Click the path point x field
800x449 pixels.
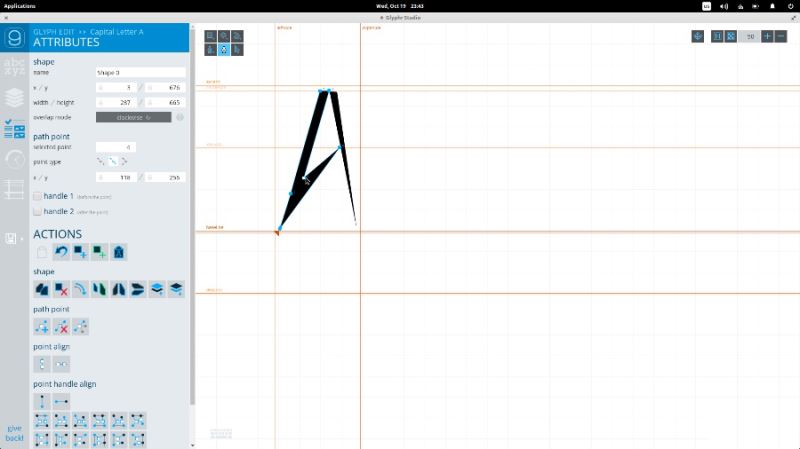[x=117, y=178]
